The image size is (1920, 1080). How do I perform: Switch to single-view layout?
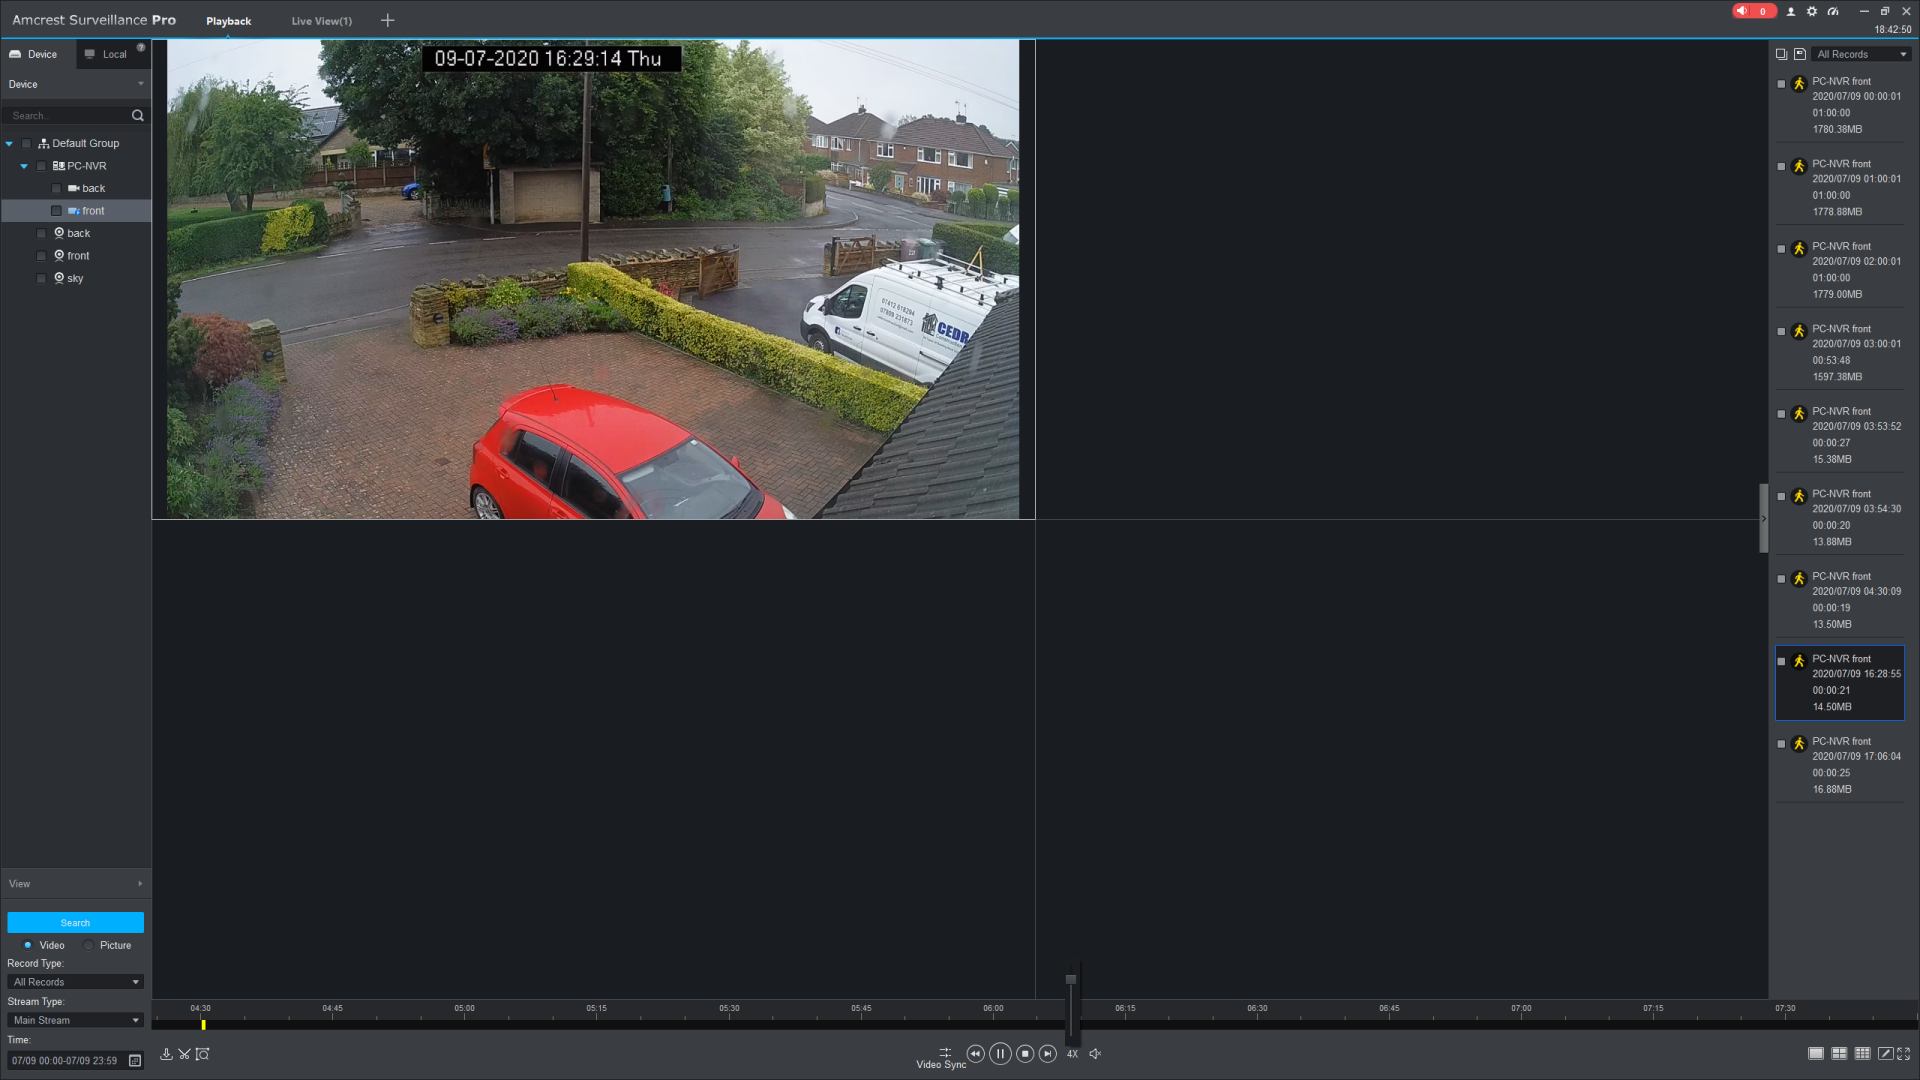coord(1816,1054)
